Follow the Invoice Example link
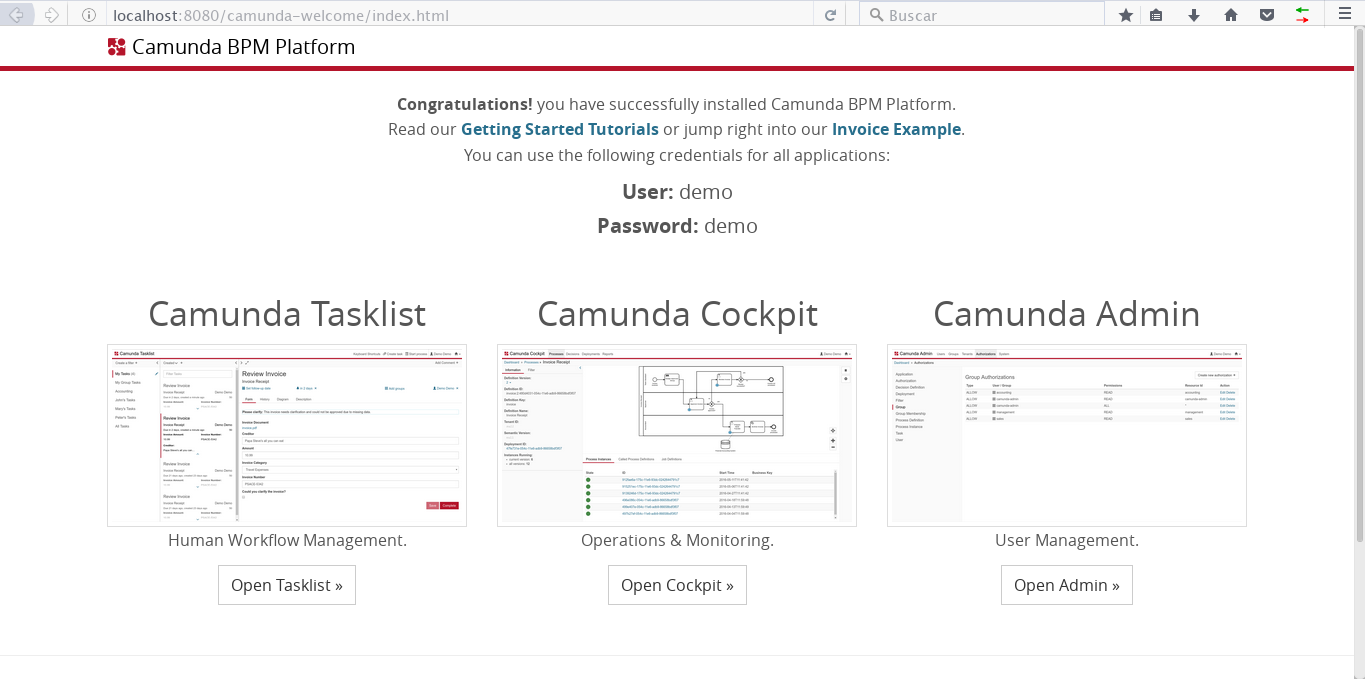The height and width of the screenshot is (679, 1365). click(x=896, y=129)
